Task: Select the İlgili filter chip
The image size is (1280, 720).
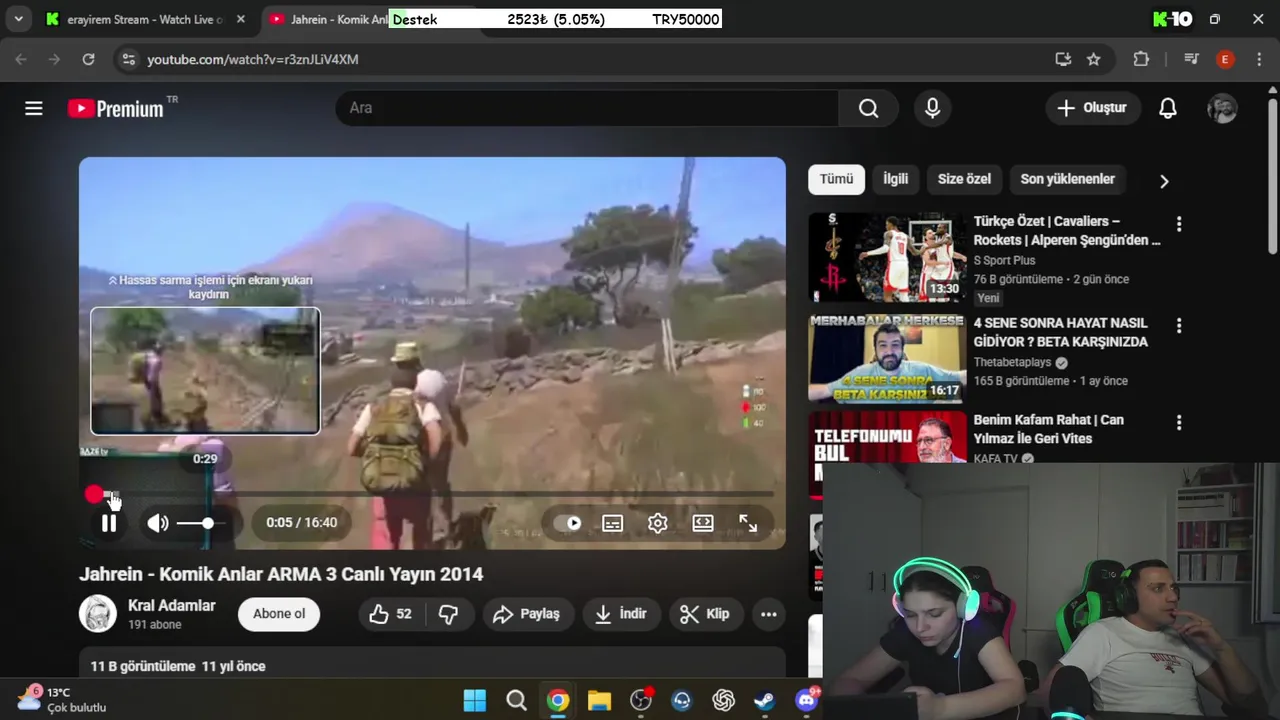Action: [x=895, y=179]
